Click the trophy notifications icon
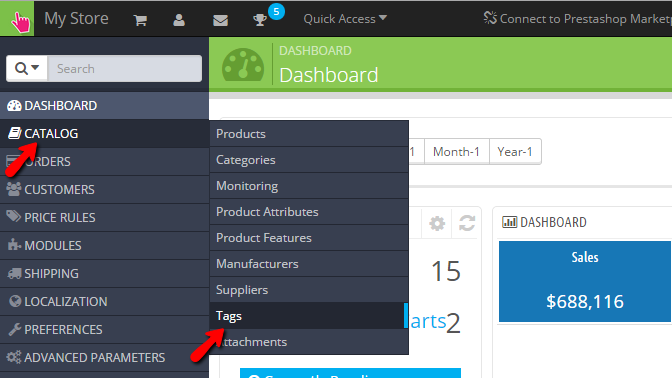Image resolution: width=672 pixels, height=378 pixels. [x=259, y=20]
